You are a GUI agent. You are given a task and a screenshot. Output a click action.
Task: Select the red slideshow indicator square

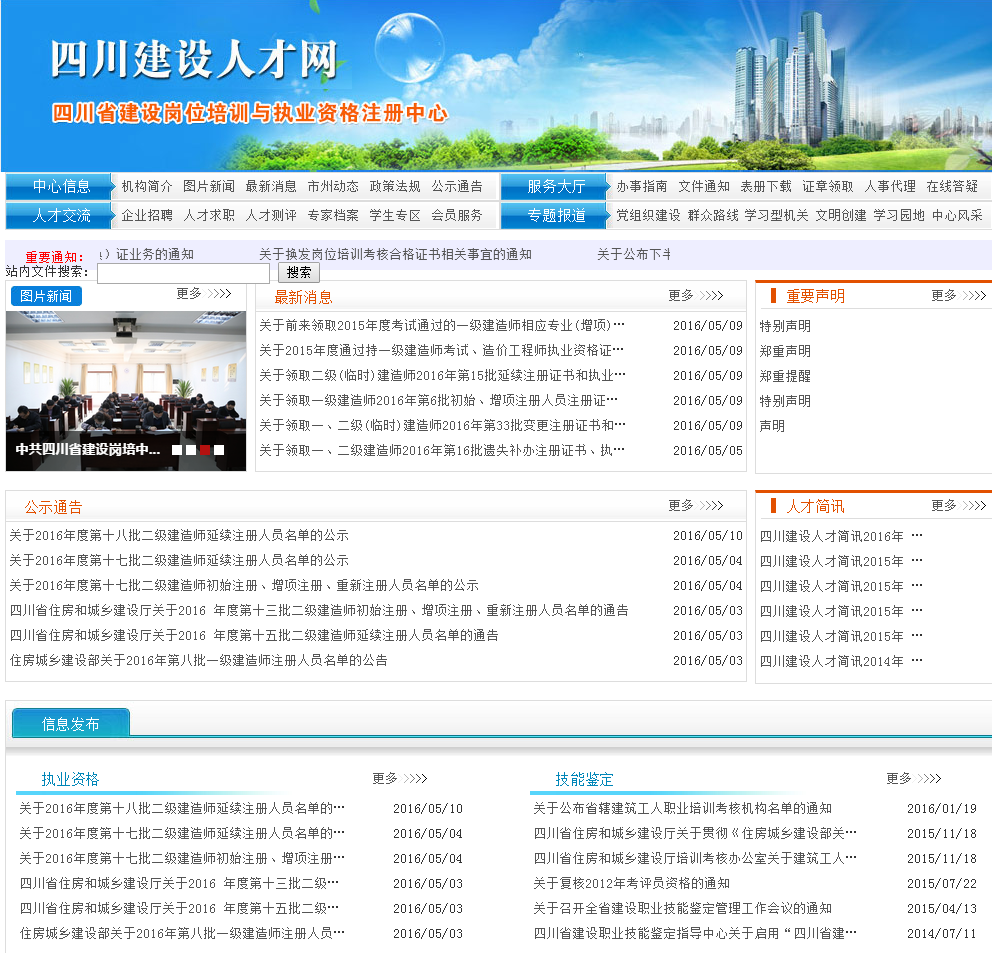(205, 450)
